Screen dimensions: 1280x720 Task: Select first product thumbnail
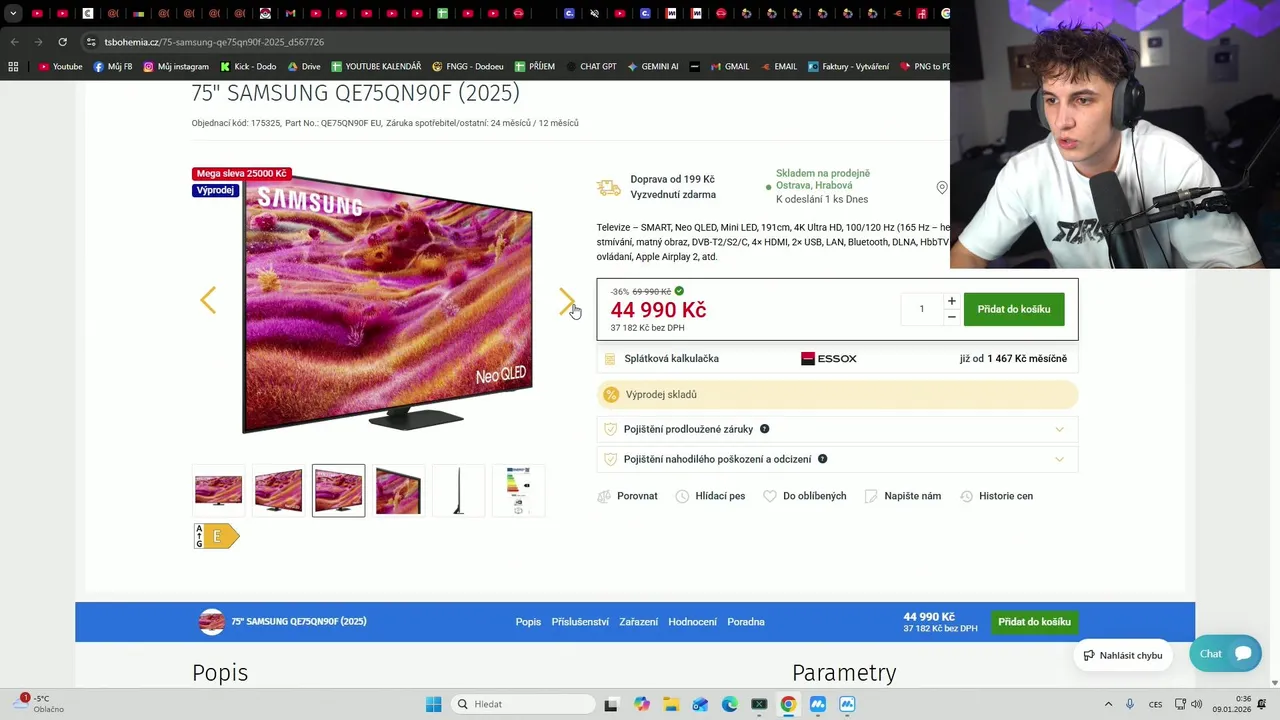[x=218, y=490]
